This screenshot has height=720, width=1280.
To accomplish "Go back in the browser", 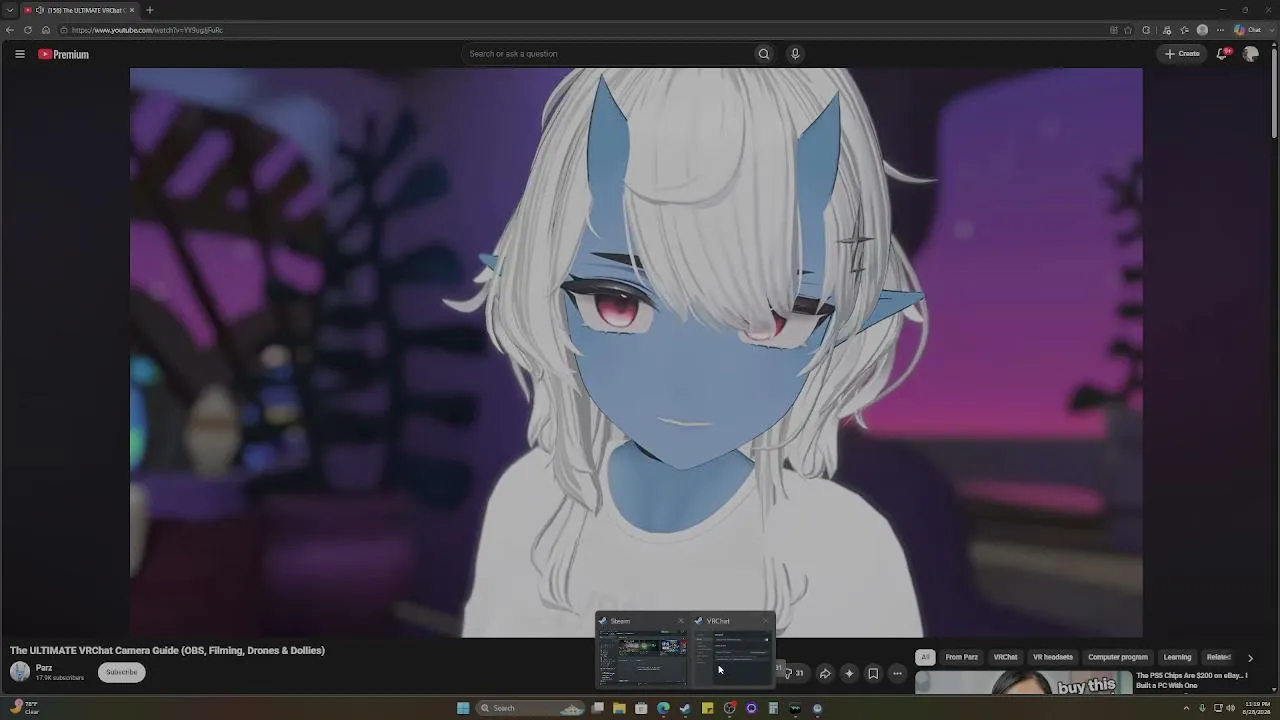I will tap(10, 30).
